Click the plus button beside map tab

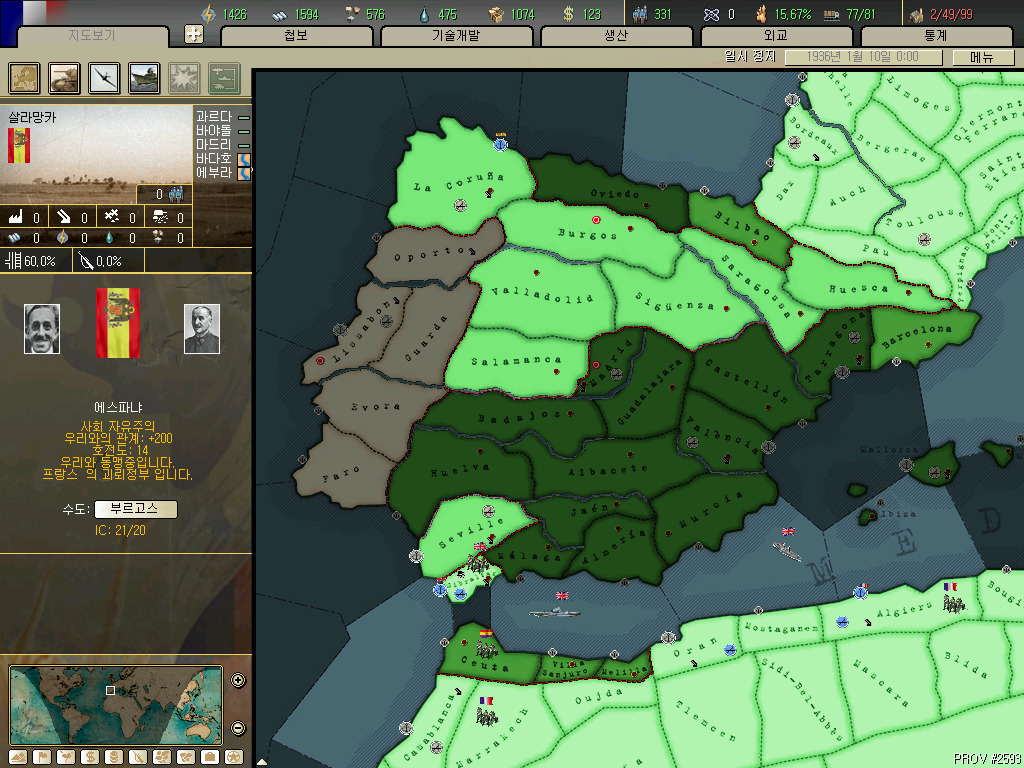(x=194, y=34)
